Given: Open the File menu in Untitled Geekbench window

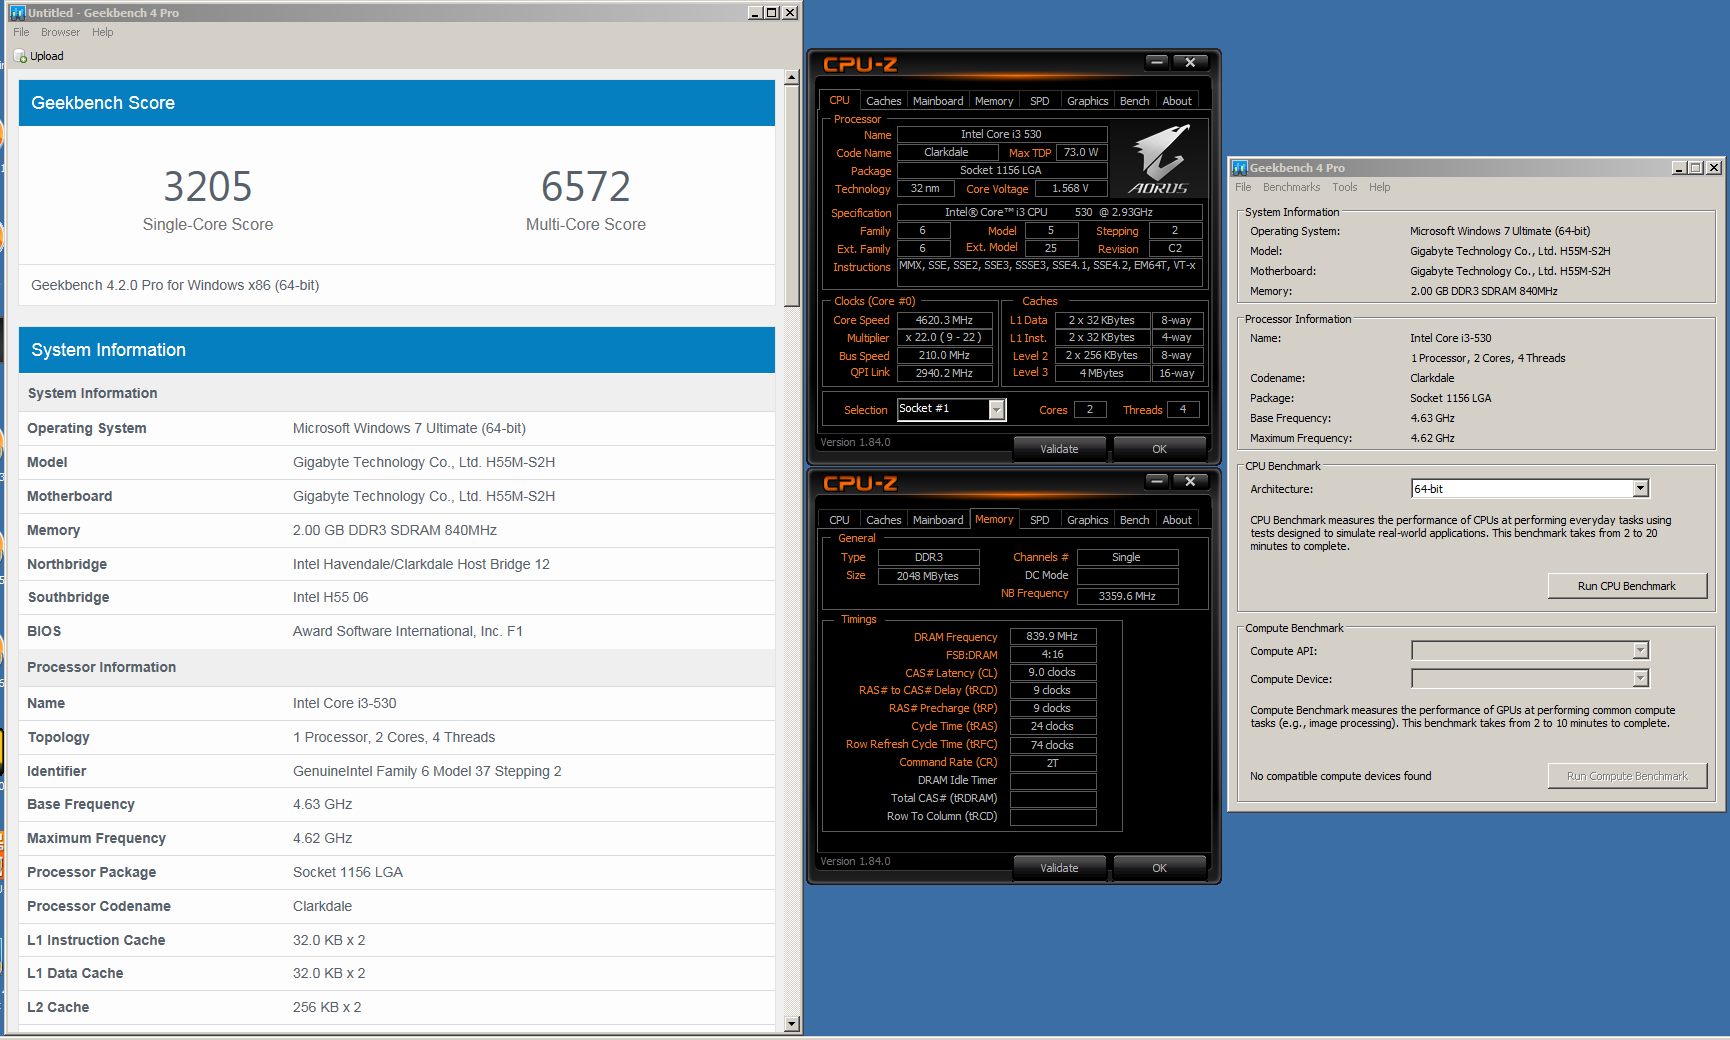Looking at the screenshot, I should 21,32.
